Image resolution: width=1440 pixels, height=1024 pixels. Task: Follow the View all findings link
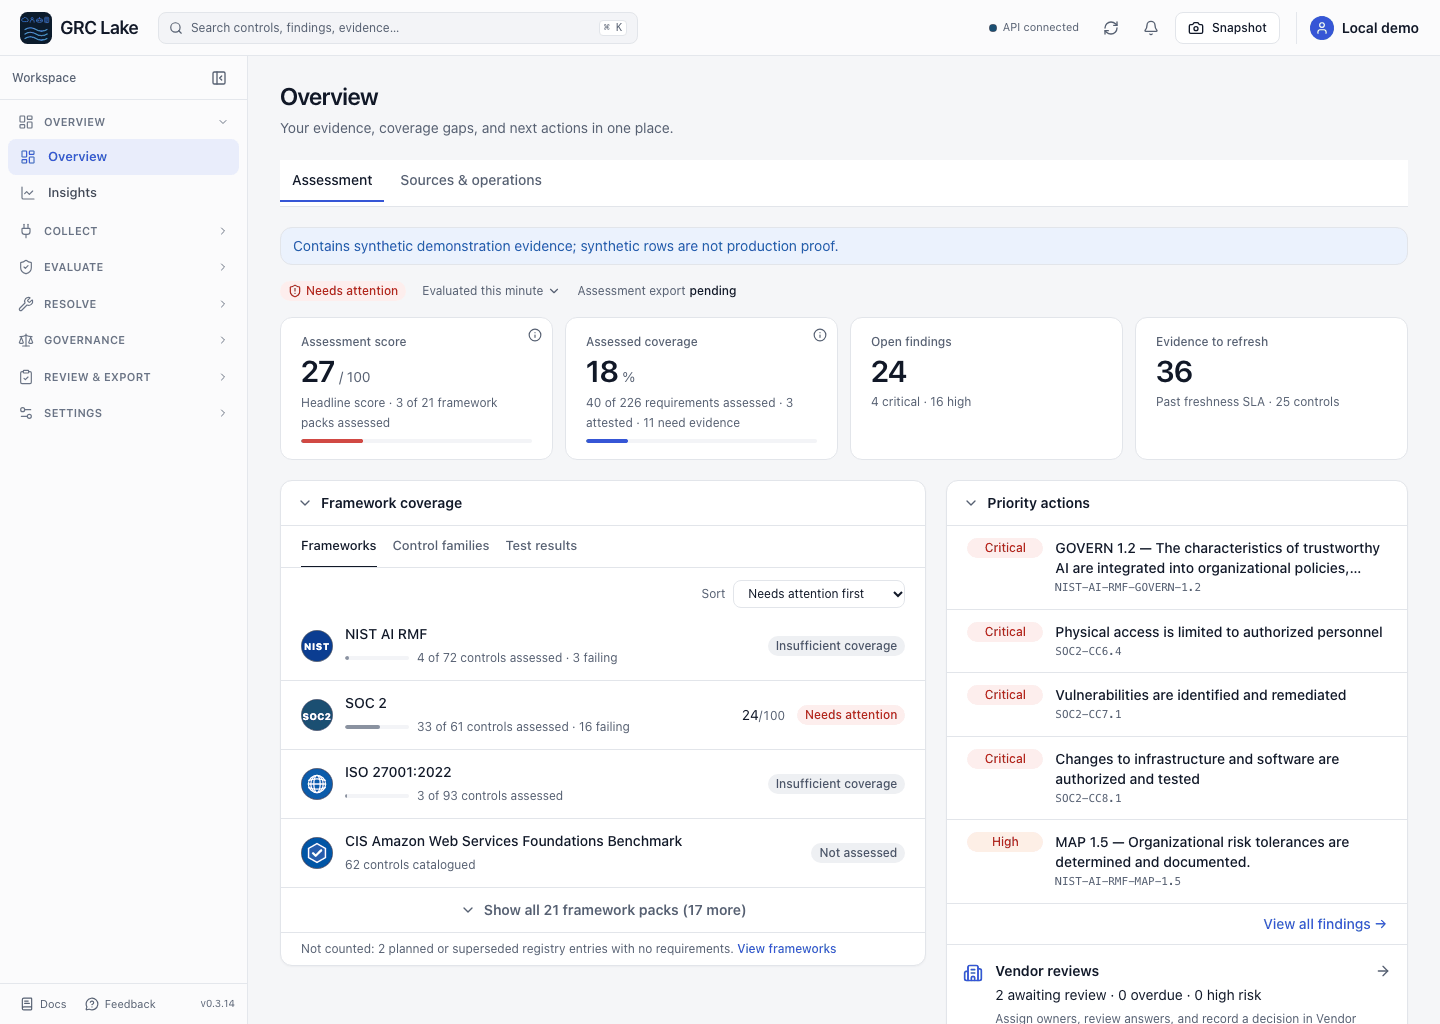coord(1325,924)
